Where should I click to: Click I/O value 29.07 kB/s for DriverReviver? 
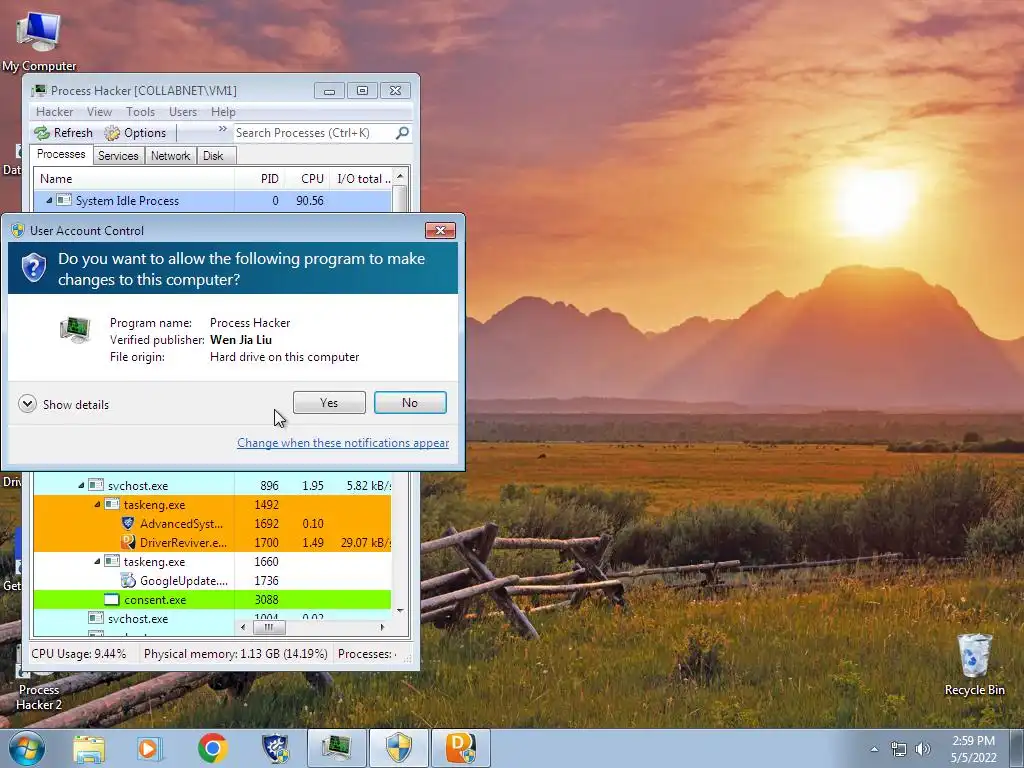click(x=366, y=543)
